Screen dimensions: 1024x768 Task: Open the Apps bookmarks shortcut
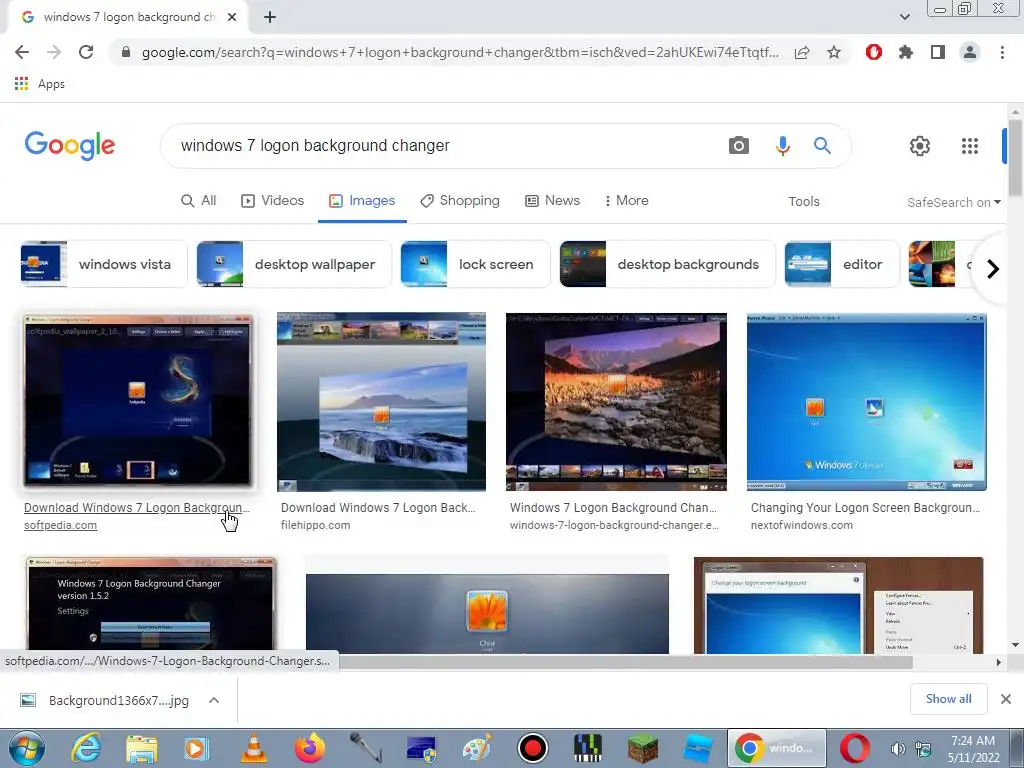point(40,84)
